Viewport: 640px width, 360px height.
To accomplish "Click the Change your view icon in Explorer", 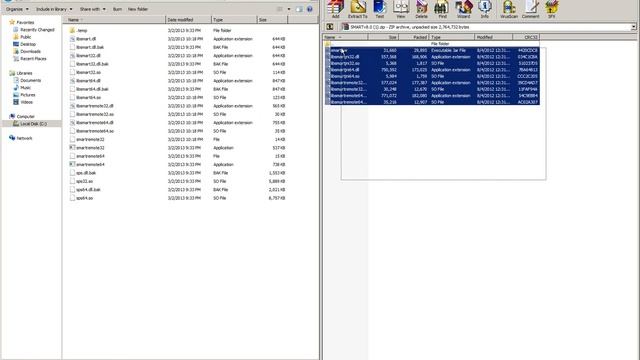I will pyautogui.click(x=280, y=9).
